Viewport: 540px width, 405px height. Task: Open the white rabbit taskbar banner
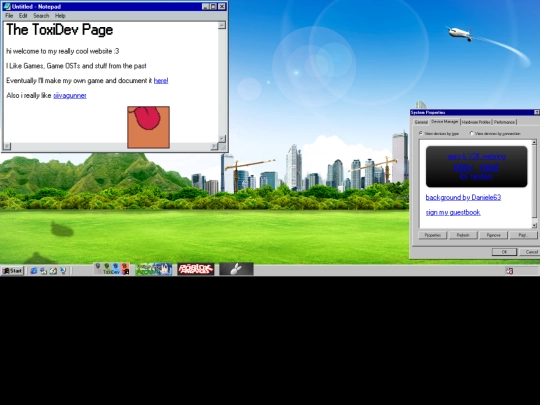click(x=236, y=269)
